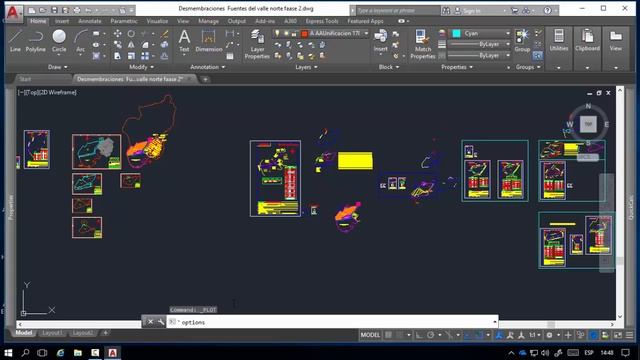
Task: Click the Plot print icon in quick access toolbar
Action: (77, 10)
